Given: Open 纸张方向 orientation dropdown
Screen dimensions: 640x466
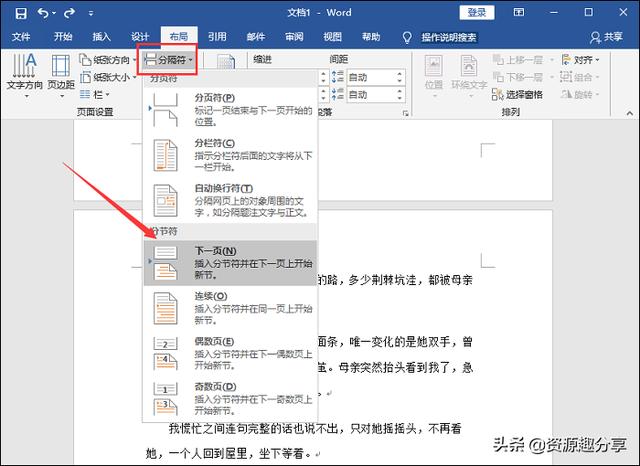Looking at the screenshot, I should tap(108, 60).
